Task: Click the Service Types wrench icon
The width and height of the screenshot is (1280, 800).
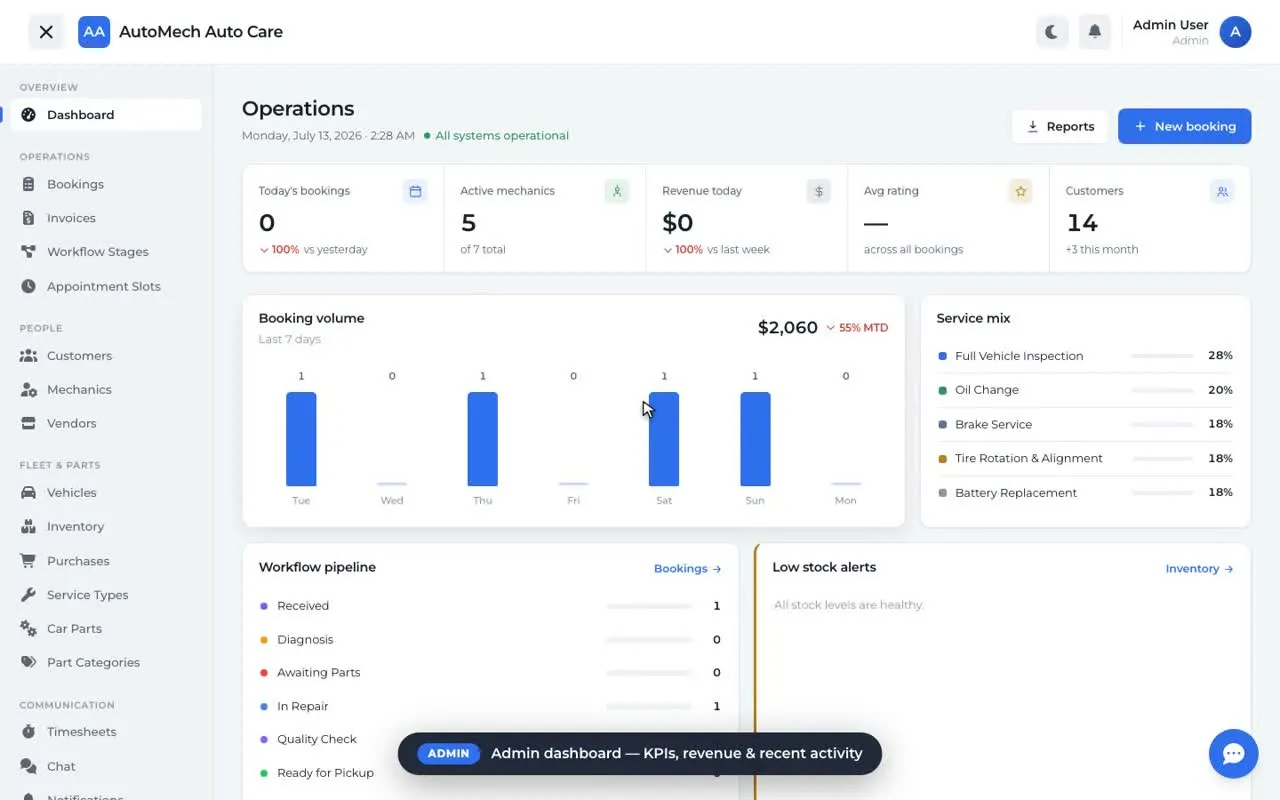Action: (28, 595)
